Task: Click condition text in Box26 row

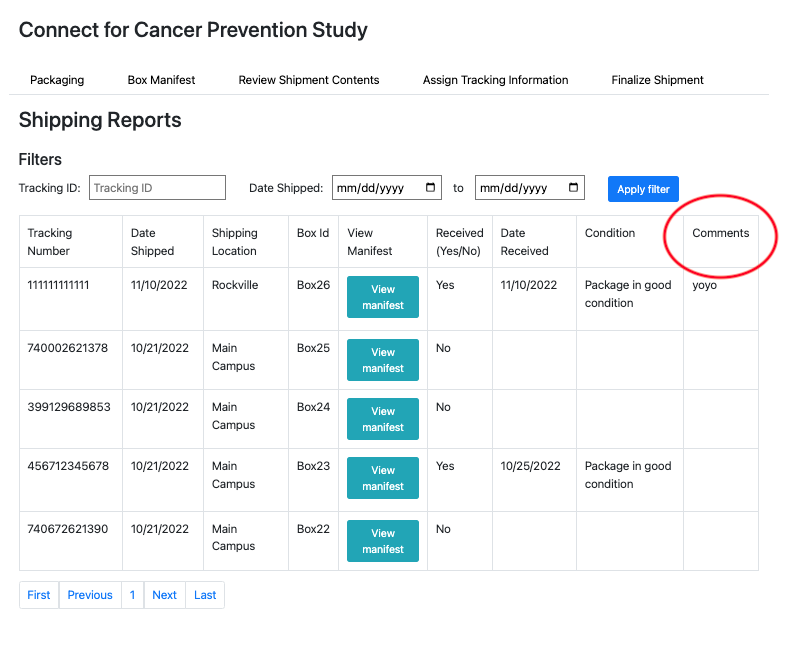Action: (x=628, y=294)
